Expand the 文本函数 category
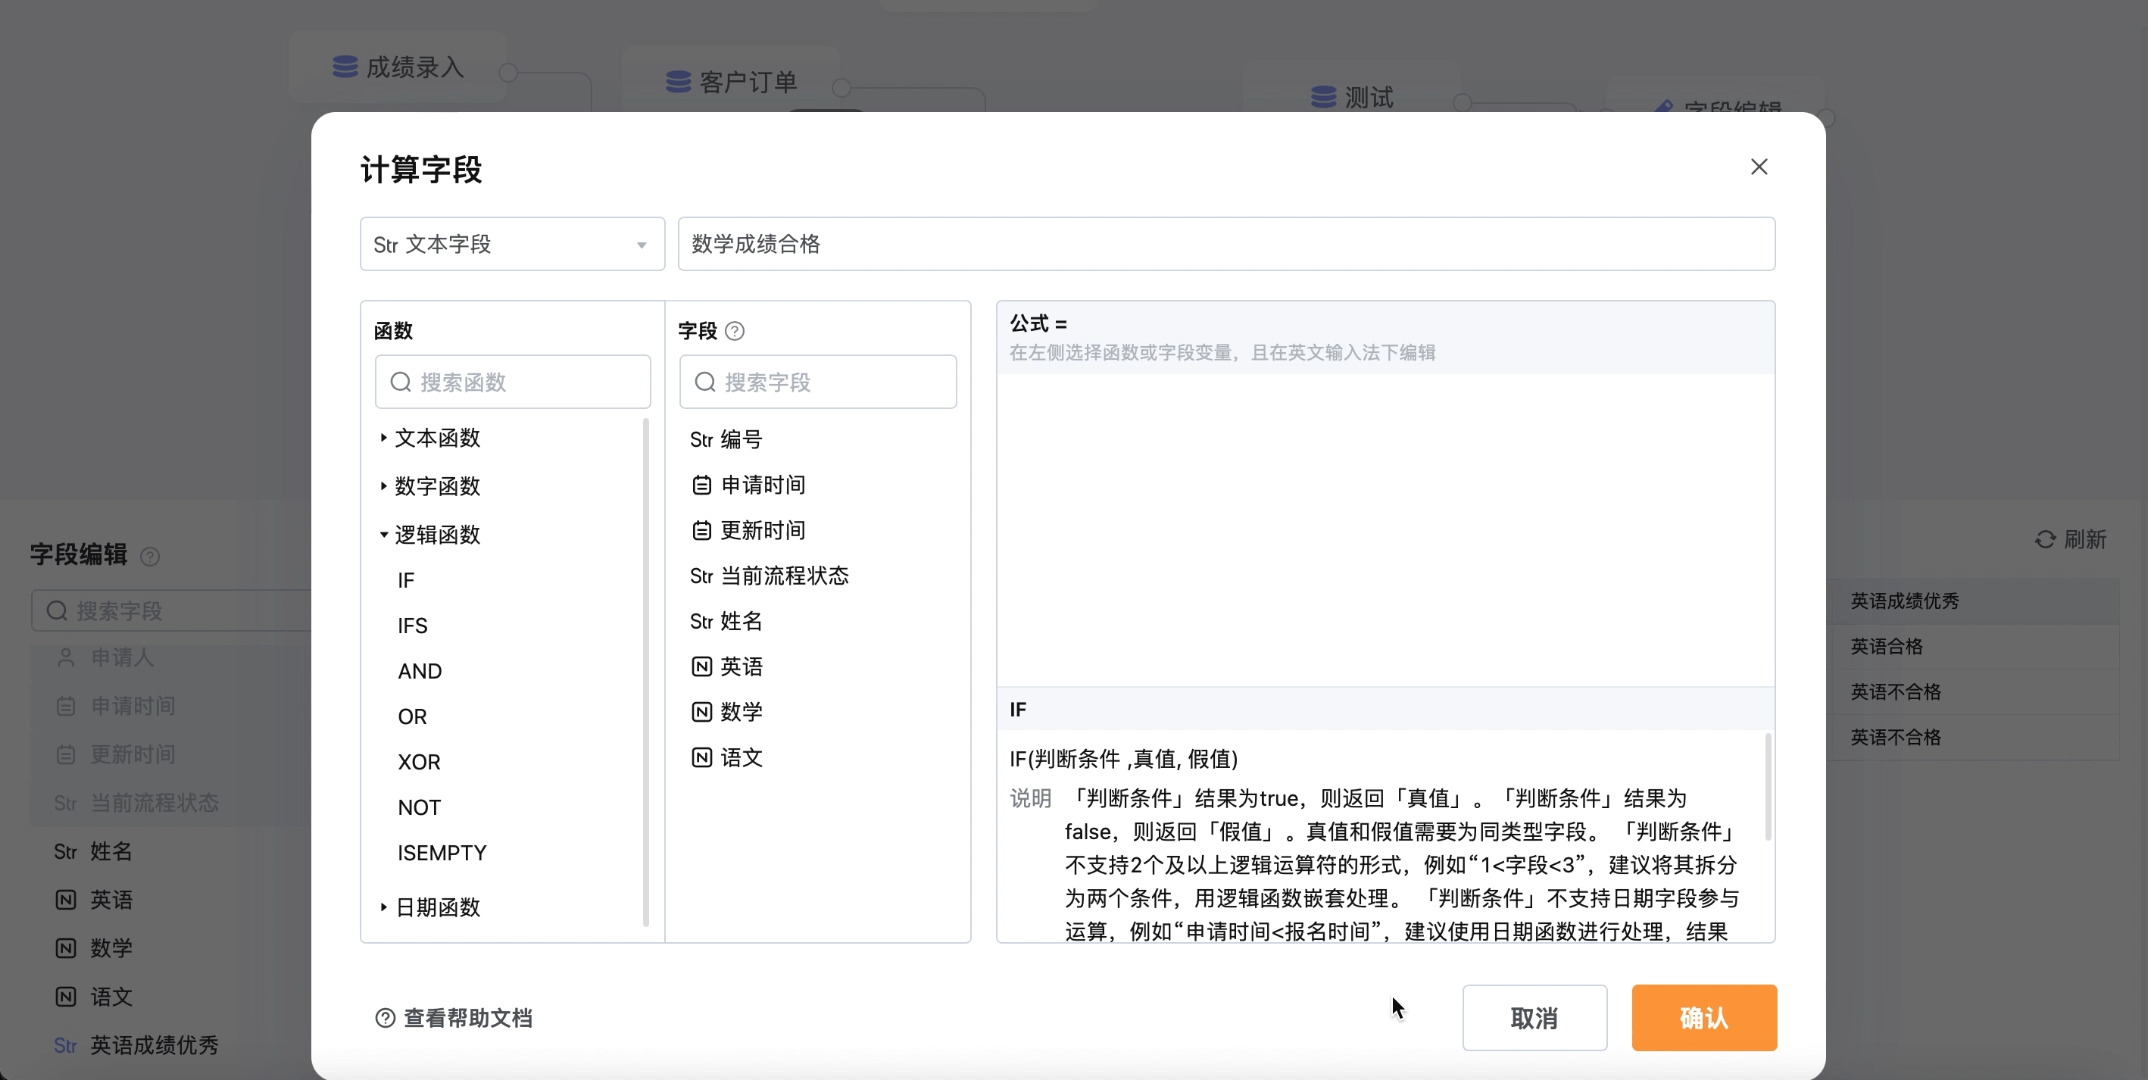2148x1080 pixels. (x=437, y=438)
